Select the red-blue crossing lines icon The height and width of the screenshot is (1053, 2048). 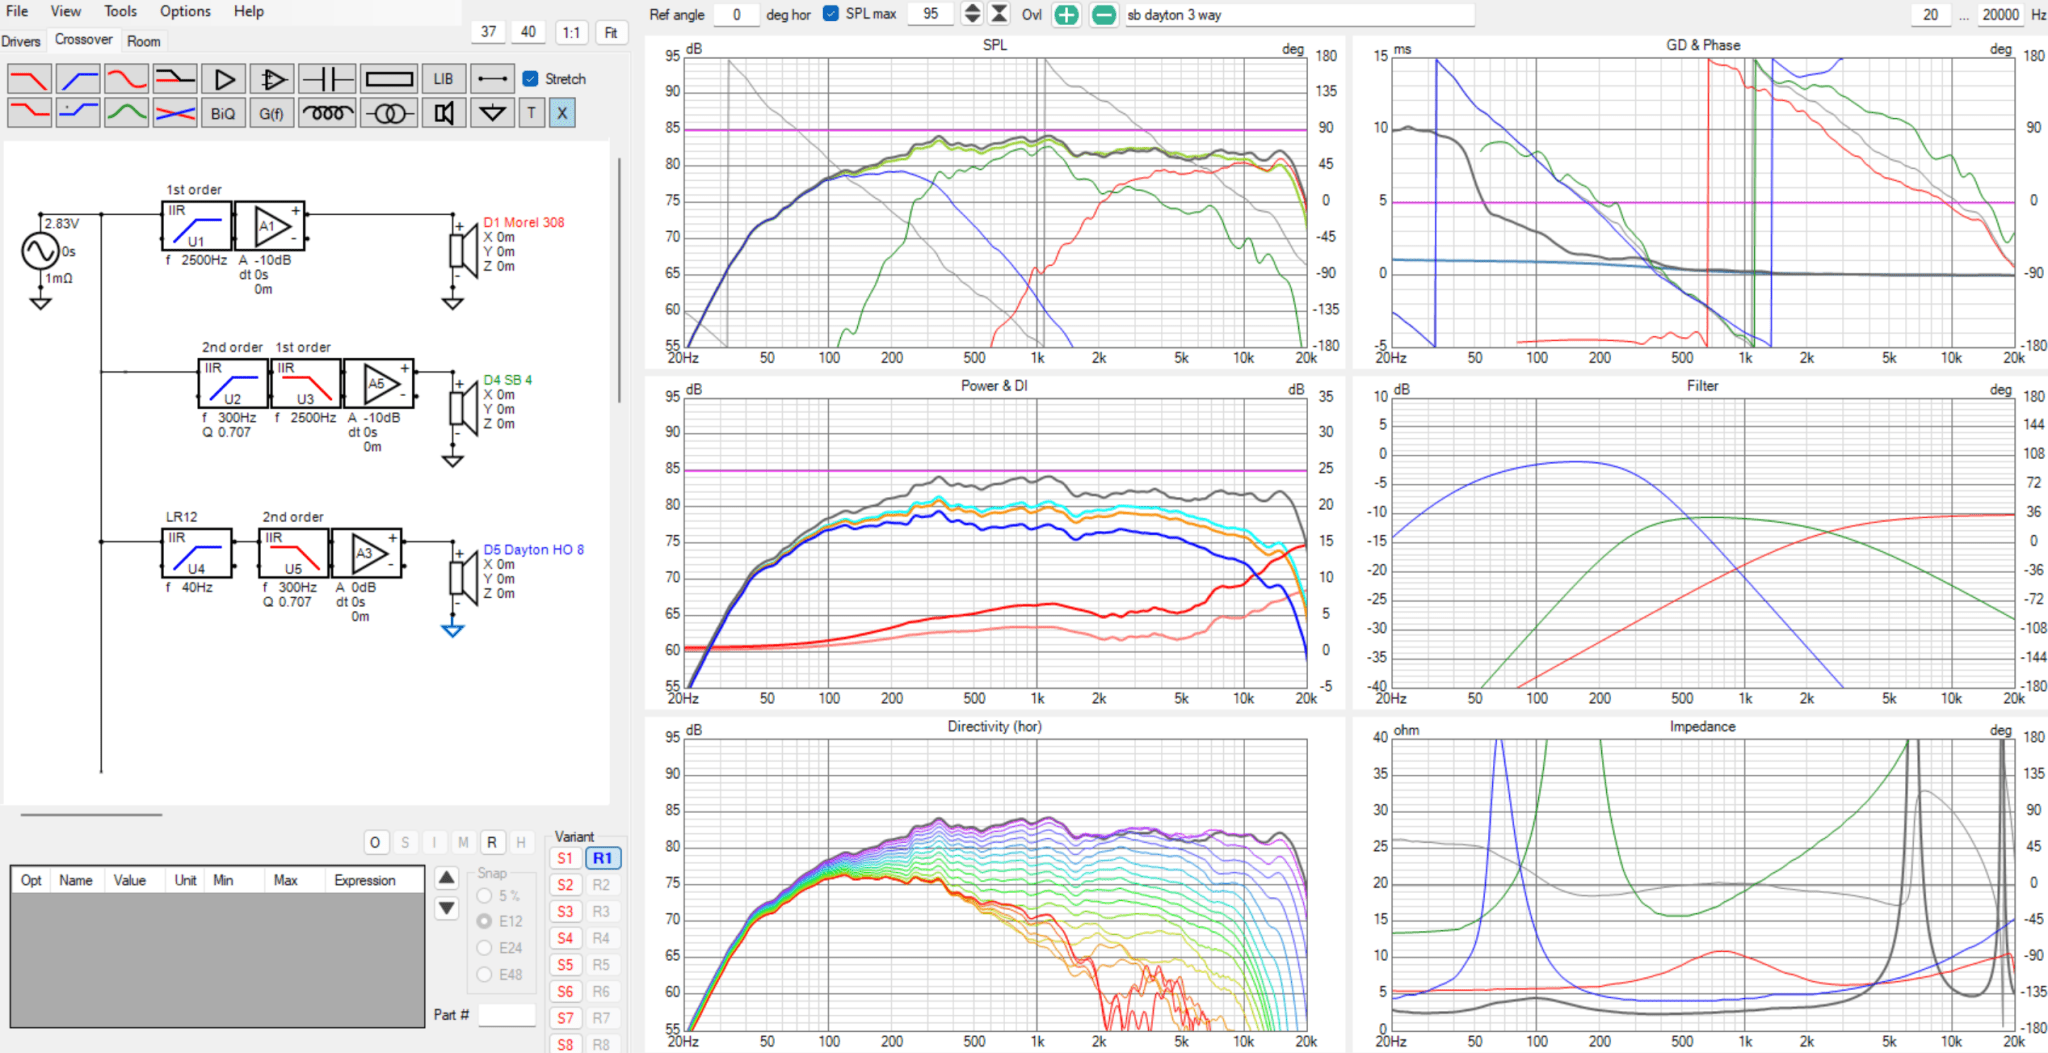tap(175, 113)
